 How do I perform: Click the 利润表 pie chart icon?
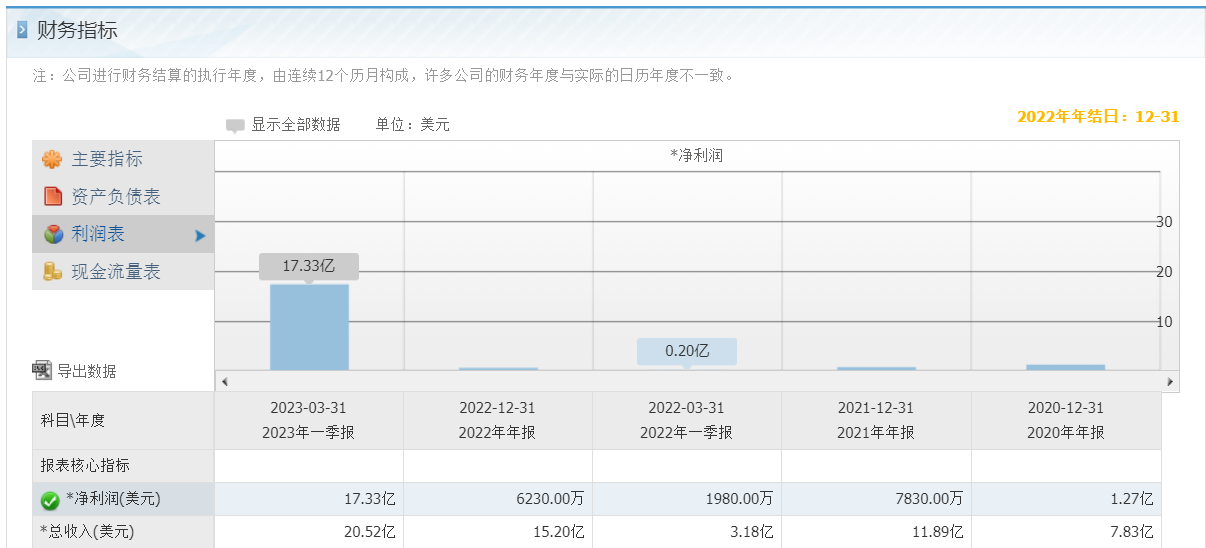click(53, 234)
